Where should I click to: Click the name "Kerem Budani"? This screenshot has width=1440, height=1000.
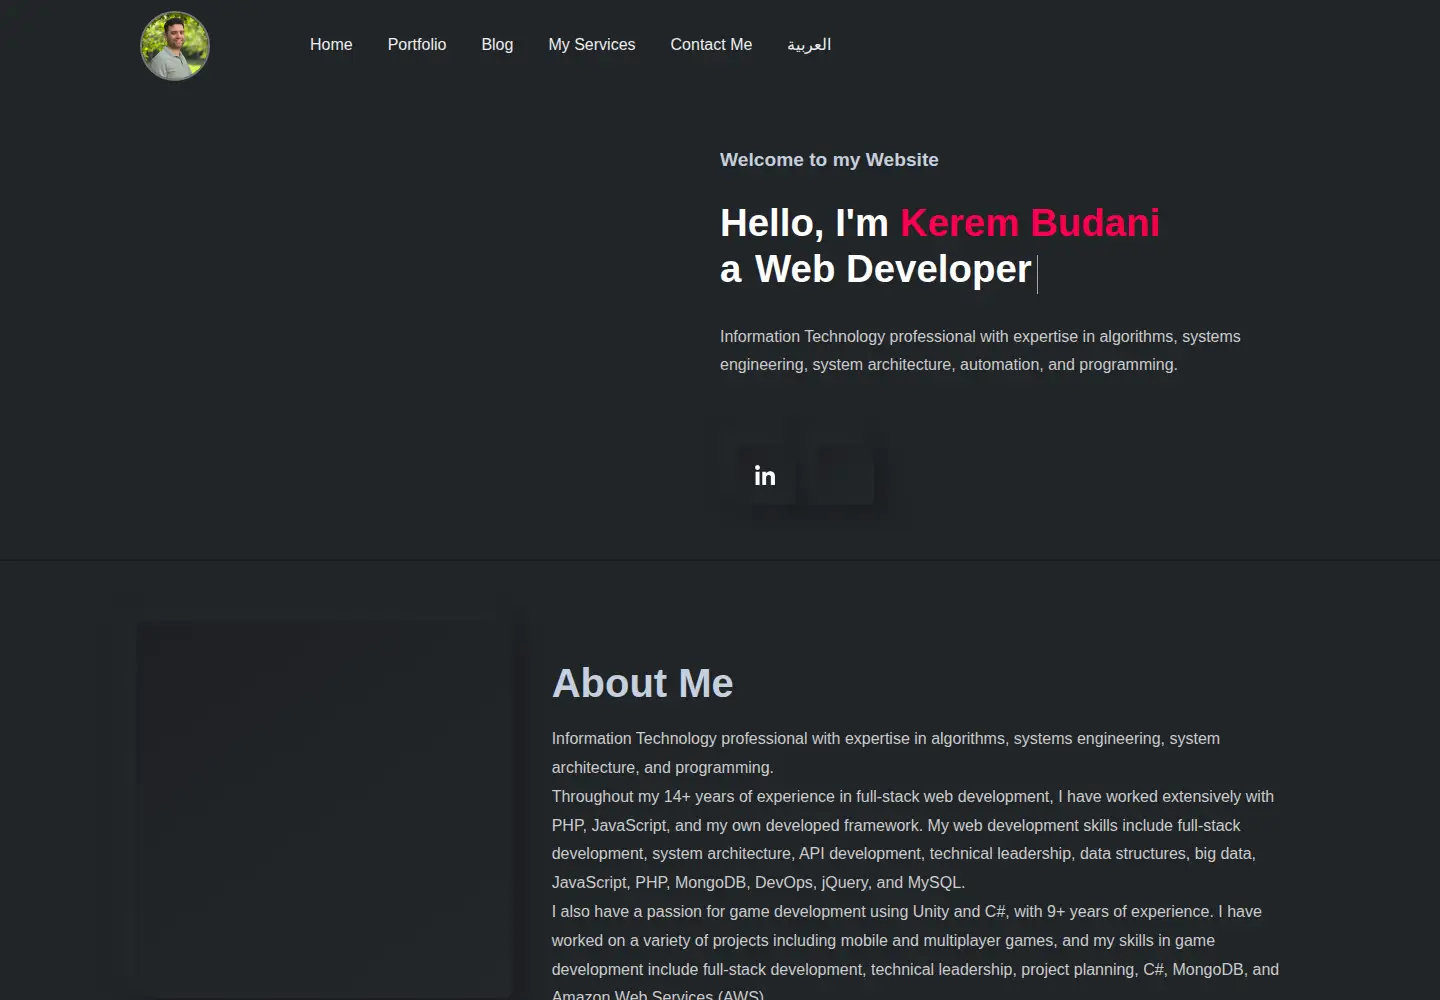1030,223
